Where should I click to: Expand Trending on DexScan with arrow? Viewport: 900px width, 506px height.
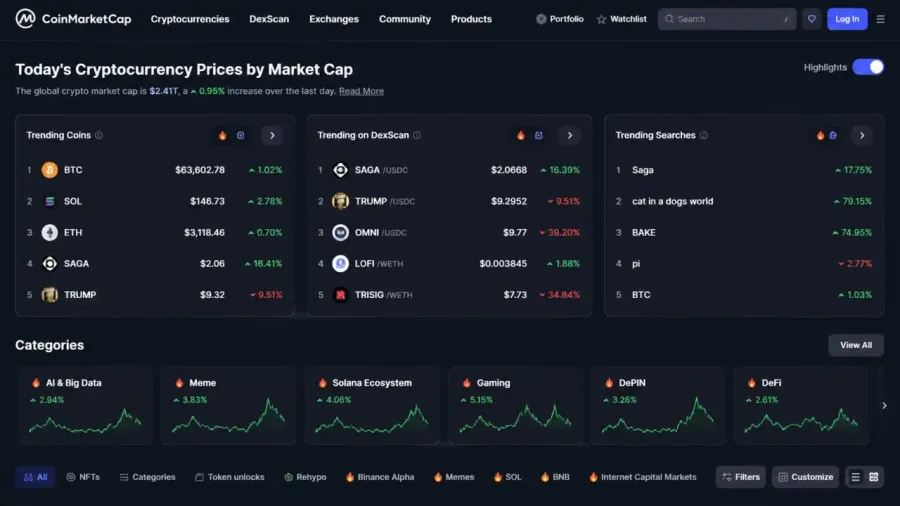coord(569,135)
